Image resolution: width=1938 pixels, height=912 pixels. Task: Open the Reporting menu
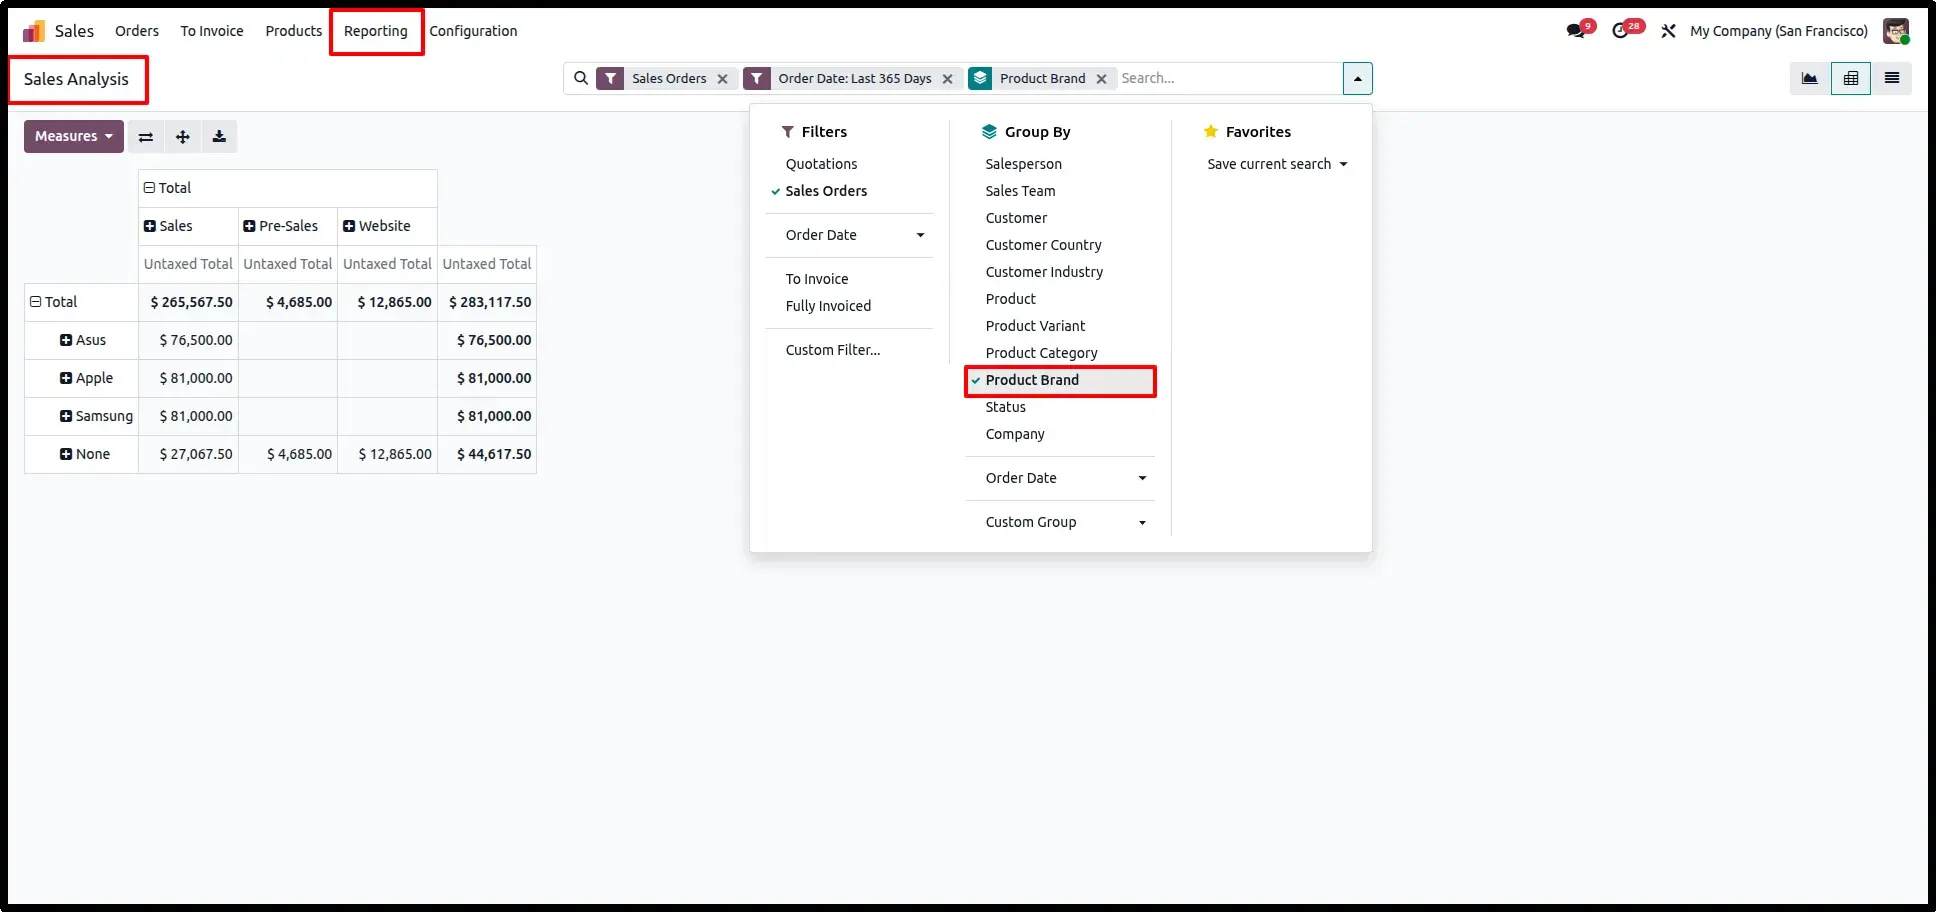pos(376,31)
